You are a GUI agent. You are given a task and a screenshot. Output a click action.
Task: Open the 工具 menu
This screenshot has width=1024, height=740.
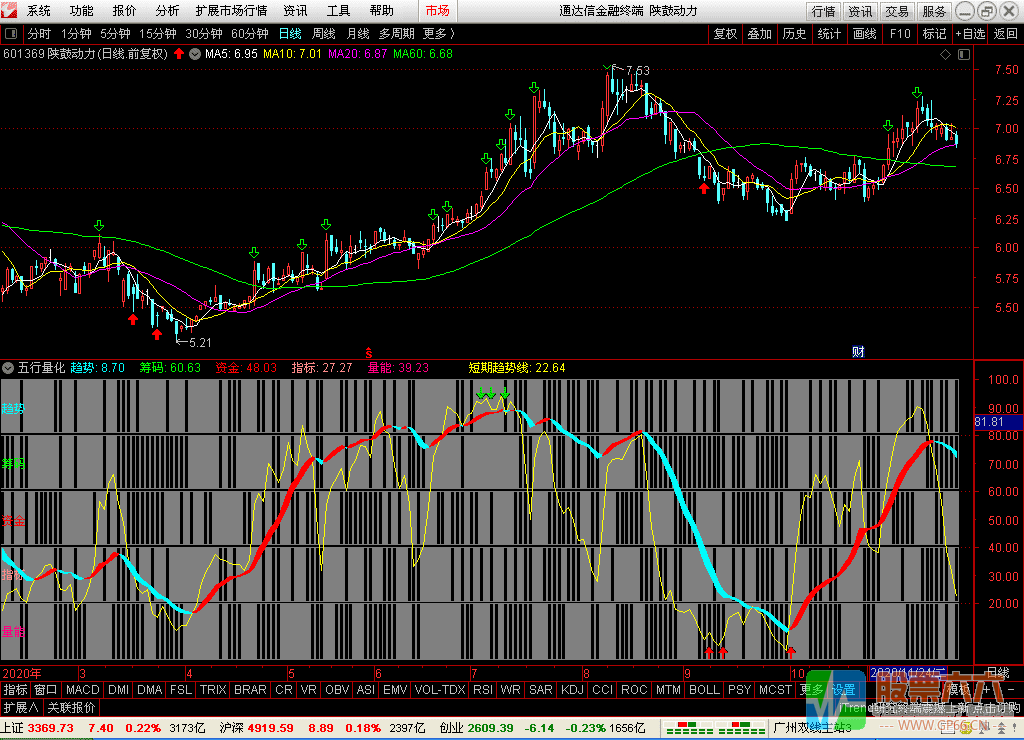click(x=338, y=11)
